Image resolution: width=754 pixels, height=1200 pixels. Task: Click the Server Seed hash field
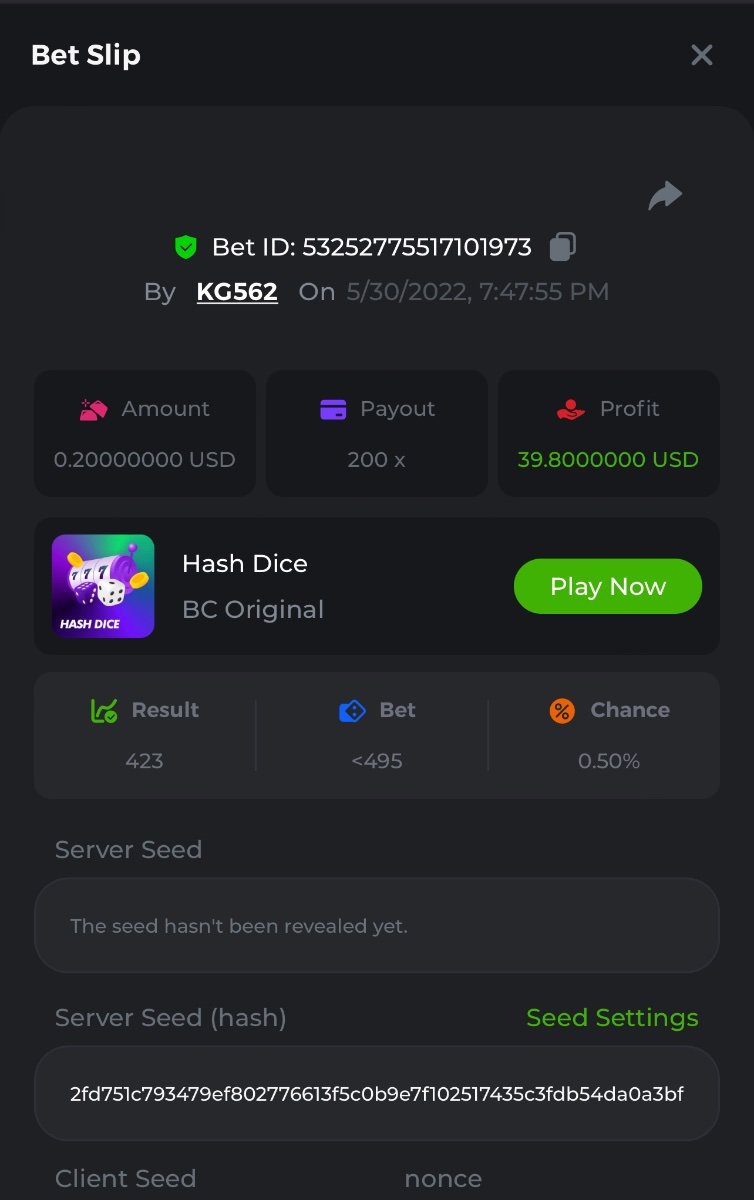tap(377, 1094)
